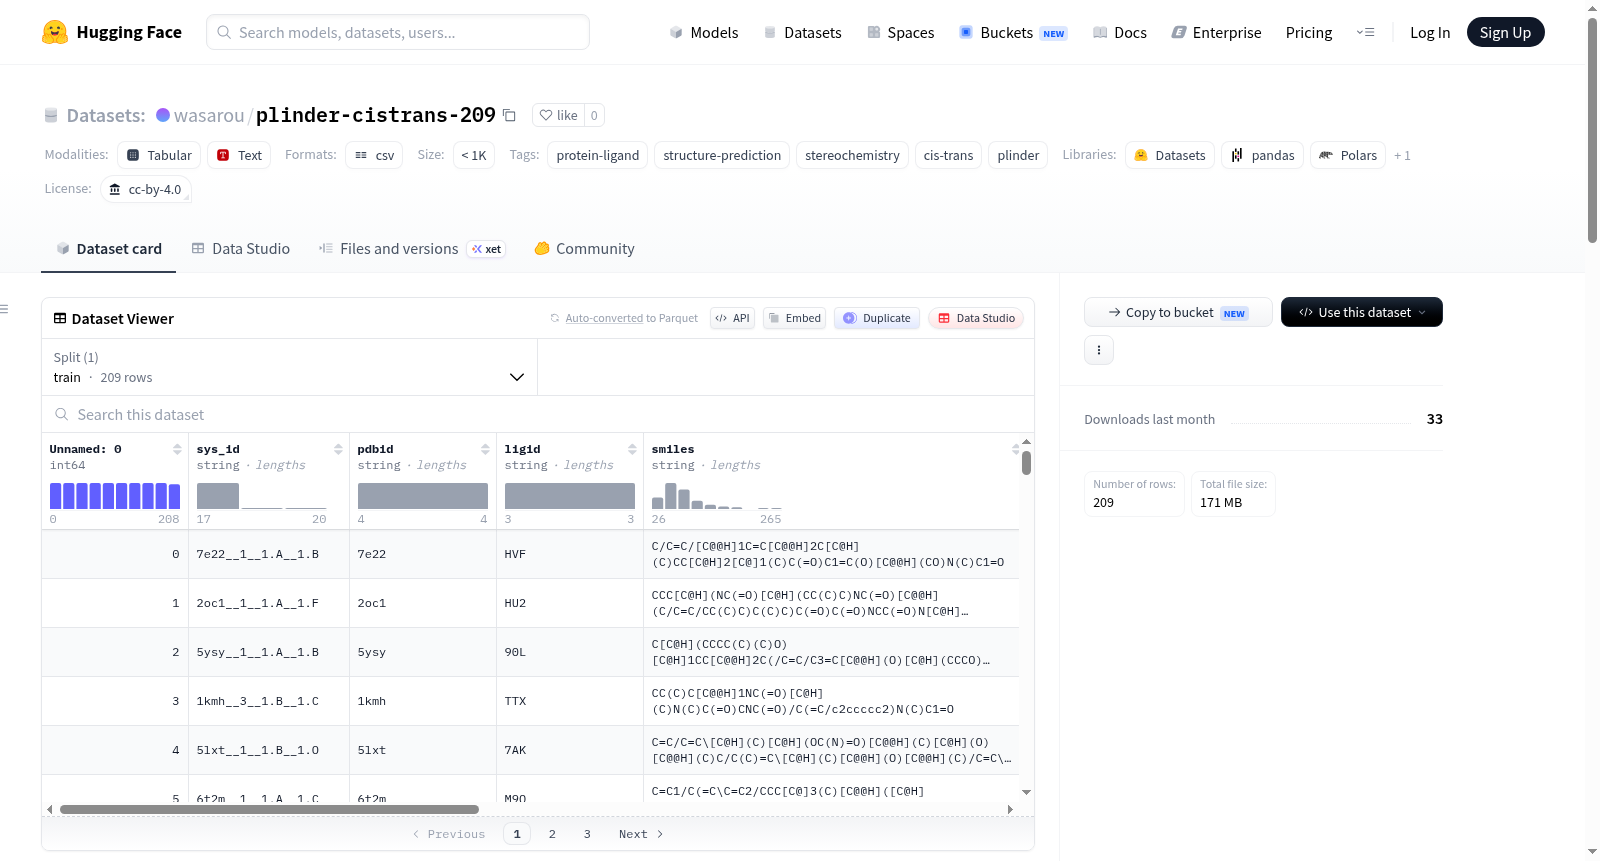Focus the Search this dataset field

click(538, 414)
